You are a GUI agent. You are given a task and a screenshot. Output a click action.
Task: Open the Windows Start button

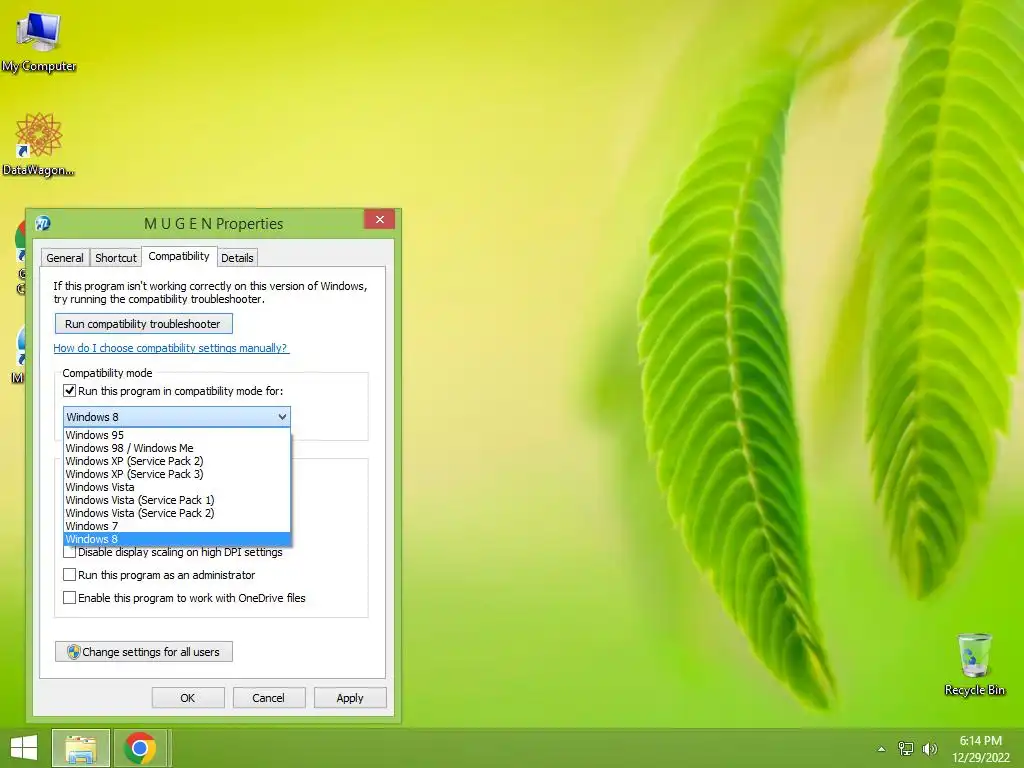click(24, 748)
